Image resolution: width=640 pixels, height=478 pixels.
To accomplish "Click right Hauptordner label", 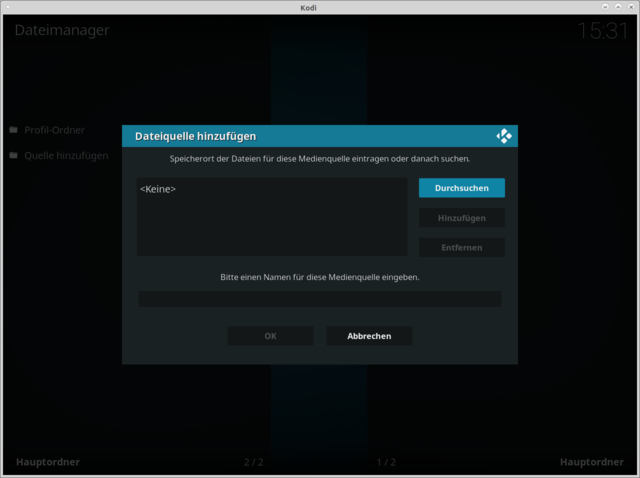I will 592,462.
